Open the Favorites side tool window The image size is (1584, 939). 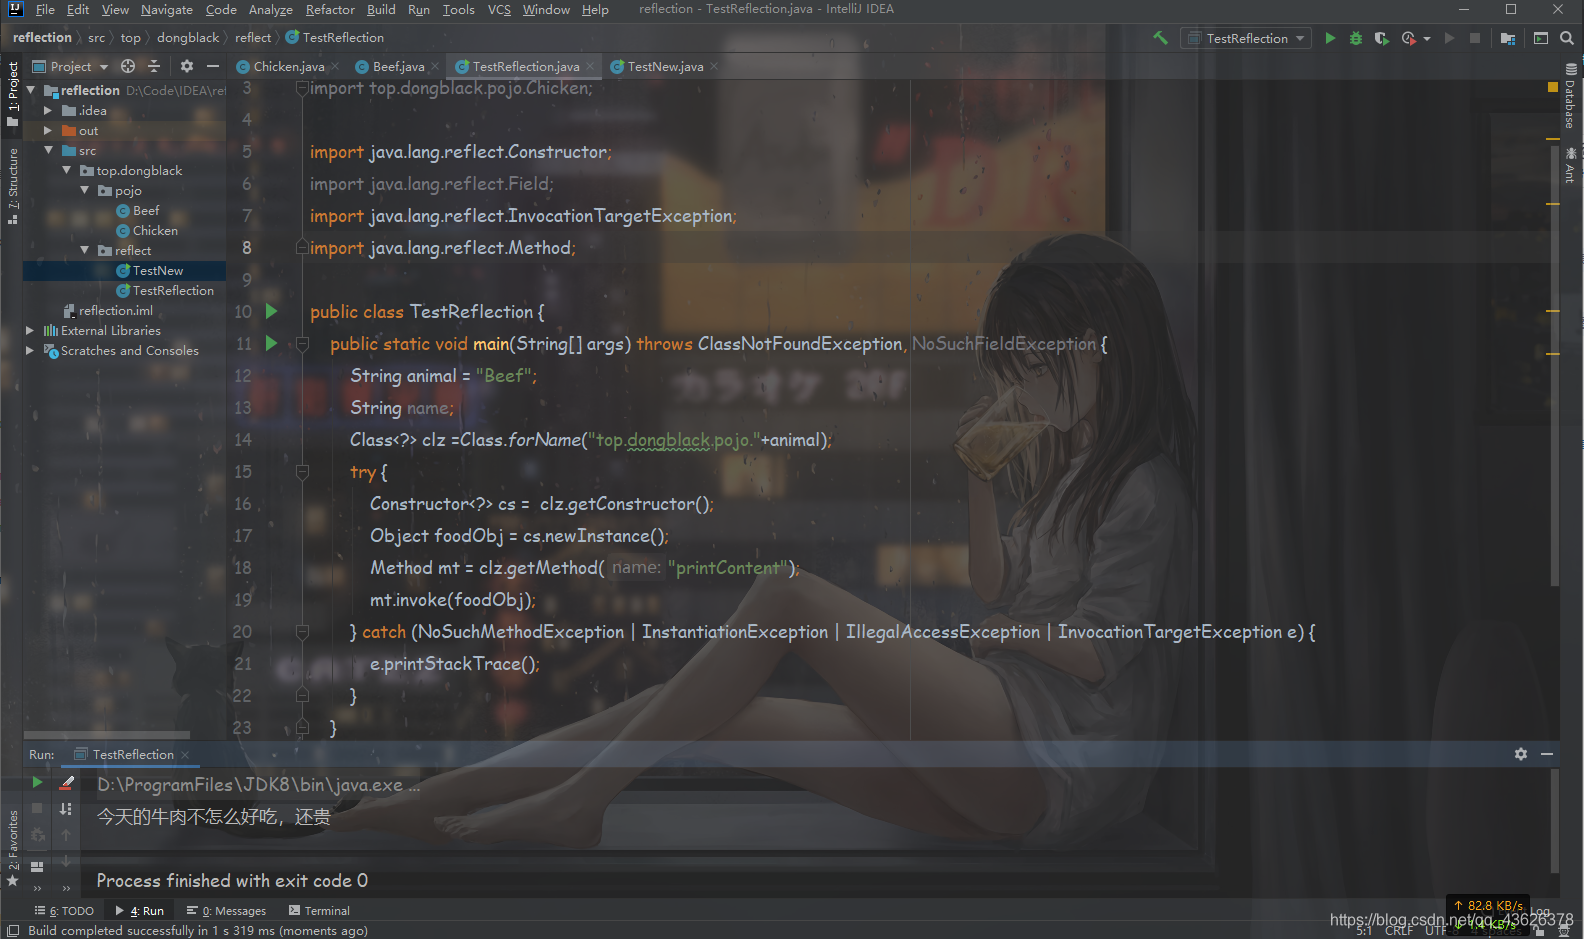[x=12, y=848]
